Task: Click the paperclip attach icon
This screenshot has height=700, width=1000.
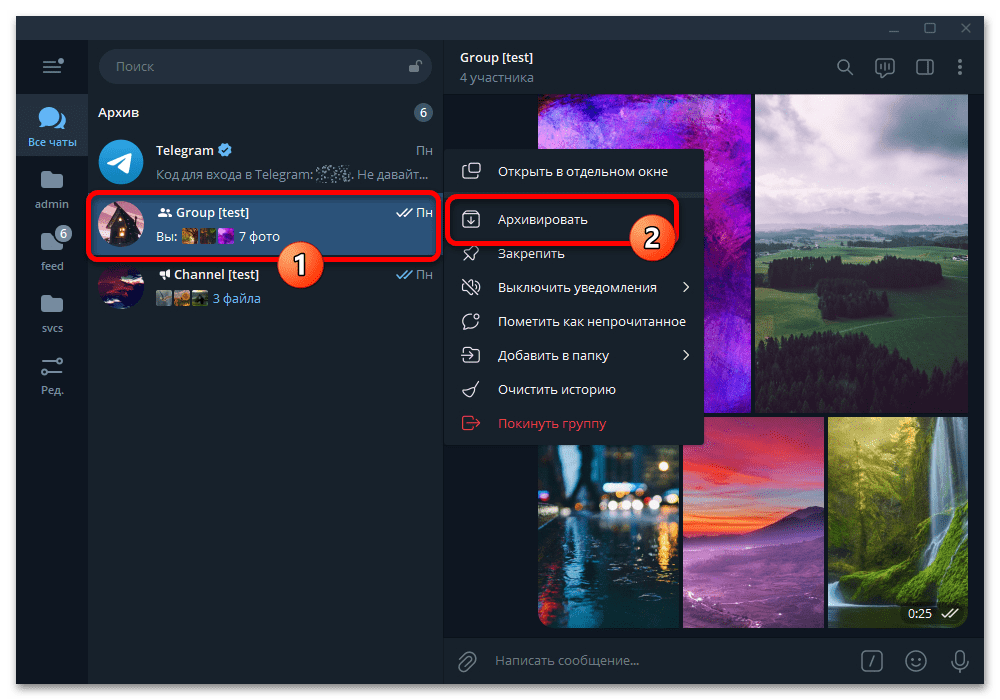Action: (x=467, y=661)
